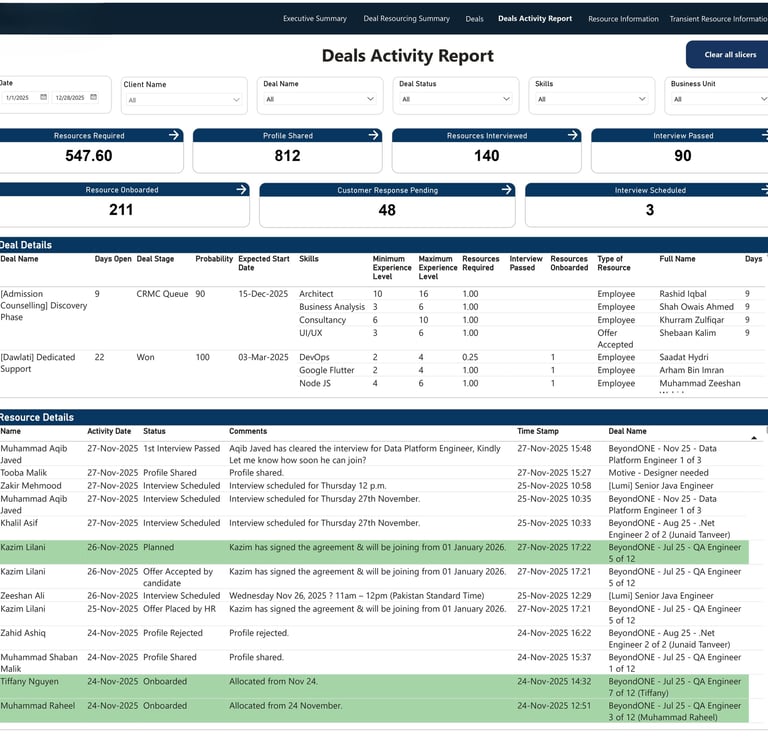Click the 1st Interview Passed status cell

[x=181, y=448]
